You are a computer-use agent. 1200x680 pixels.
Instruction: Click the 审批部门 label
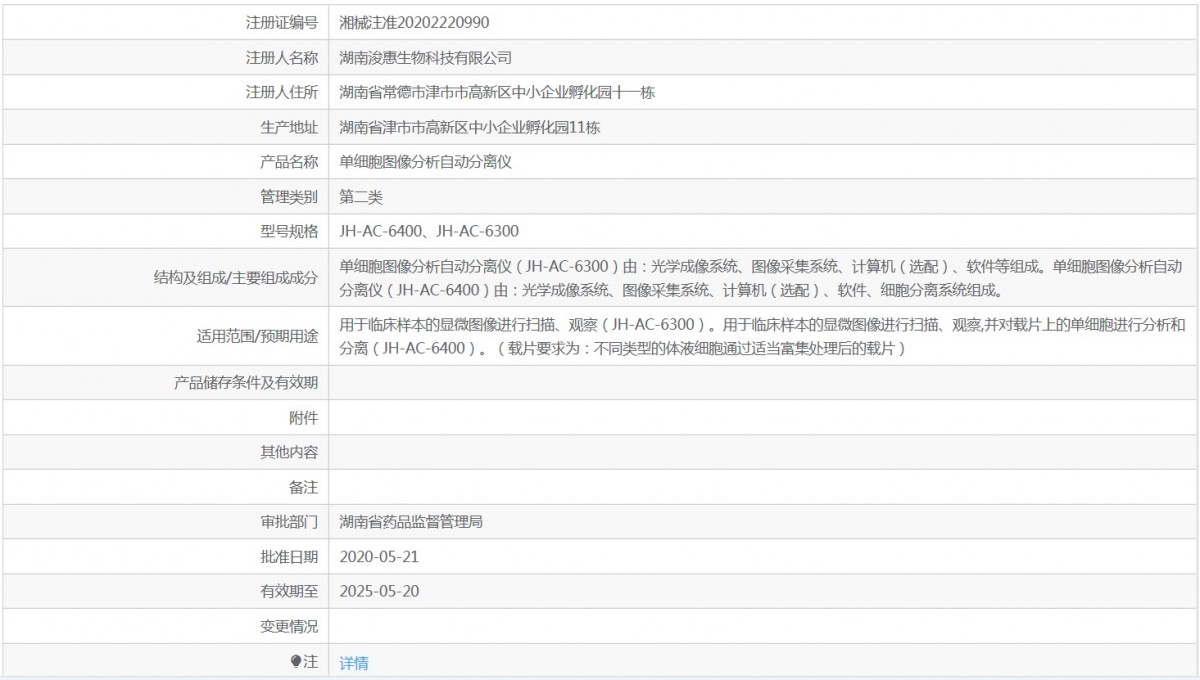pos(289,522)
